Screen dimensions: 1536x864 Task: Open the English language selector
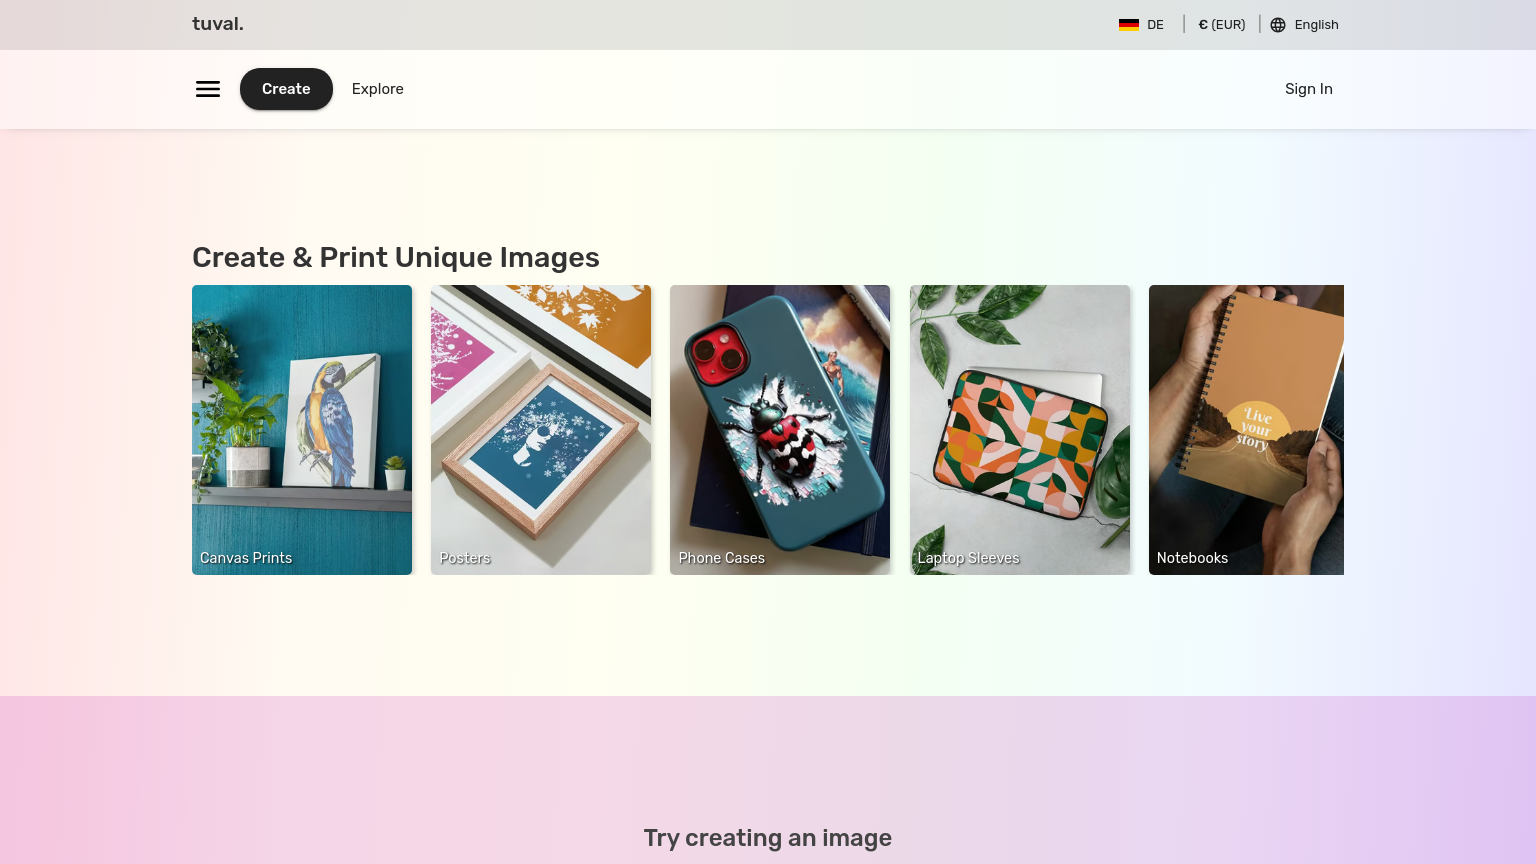(1316, 25)
